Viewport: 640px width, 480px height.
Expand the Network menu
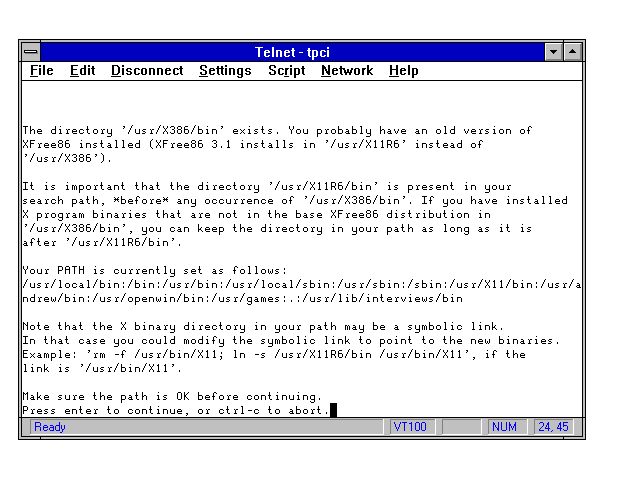pyautogui.click(x=346, y=71)
